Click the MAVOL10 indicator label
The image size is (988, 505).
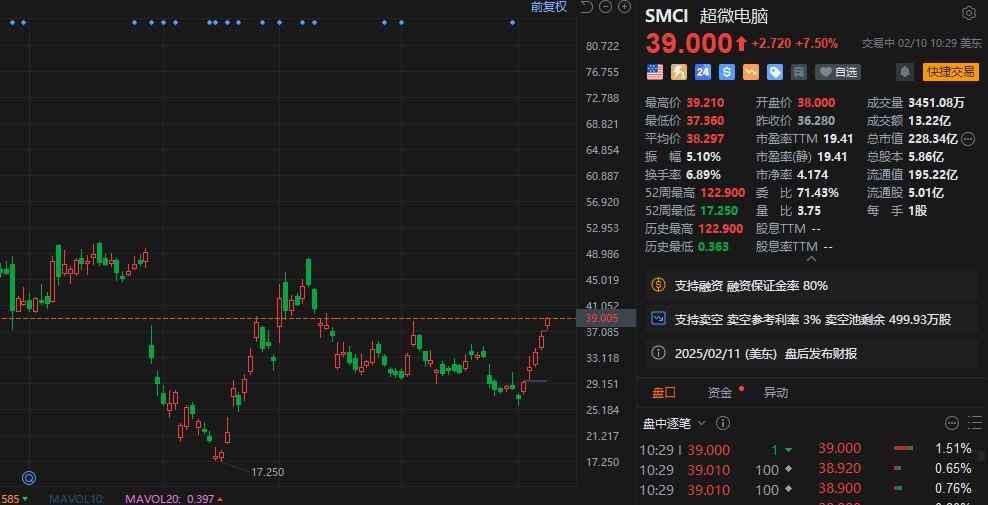pyautogui.click(x=76, y=499)
